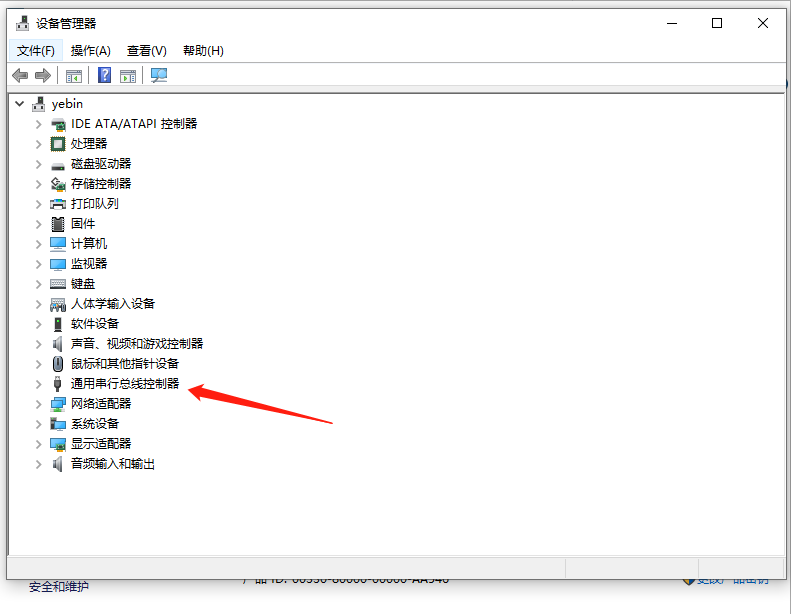Click the 打印队列 printer icon

tap(58, 204)
